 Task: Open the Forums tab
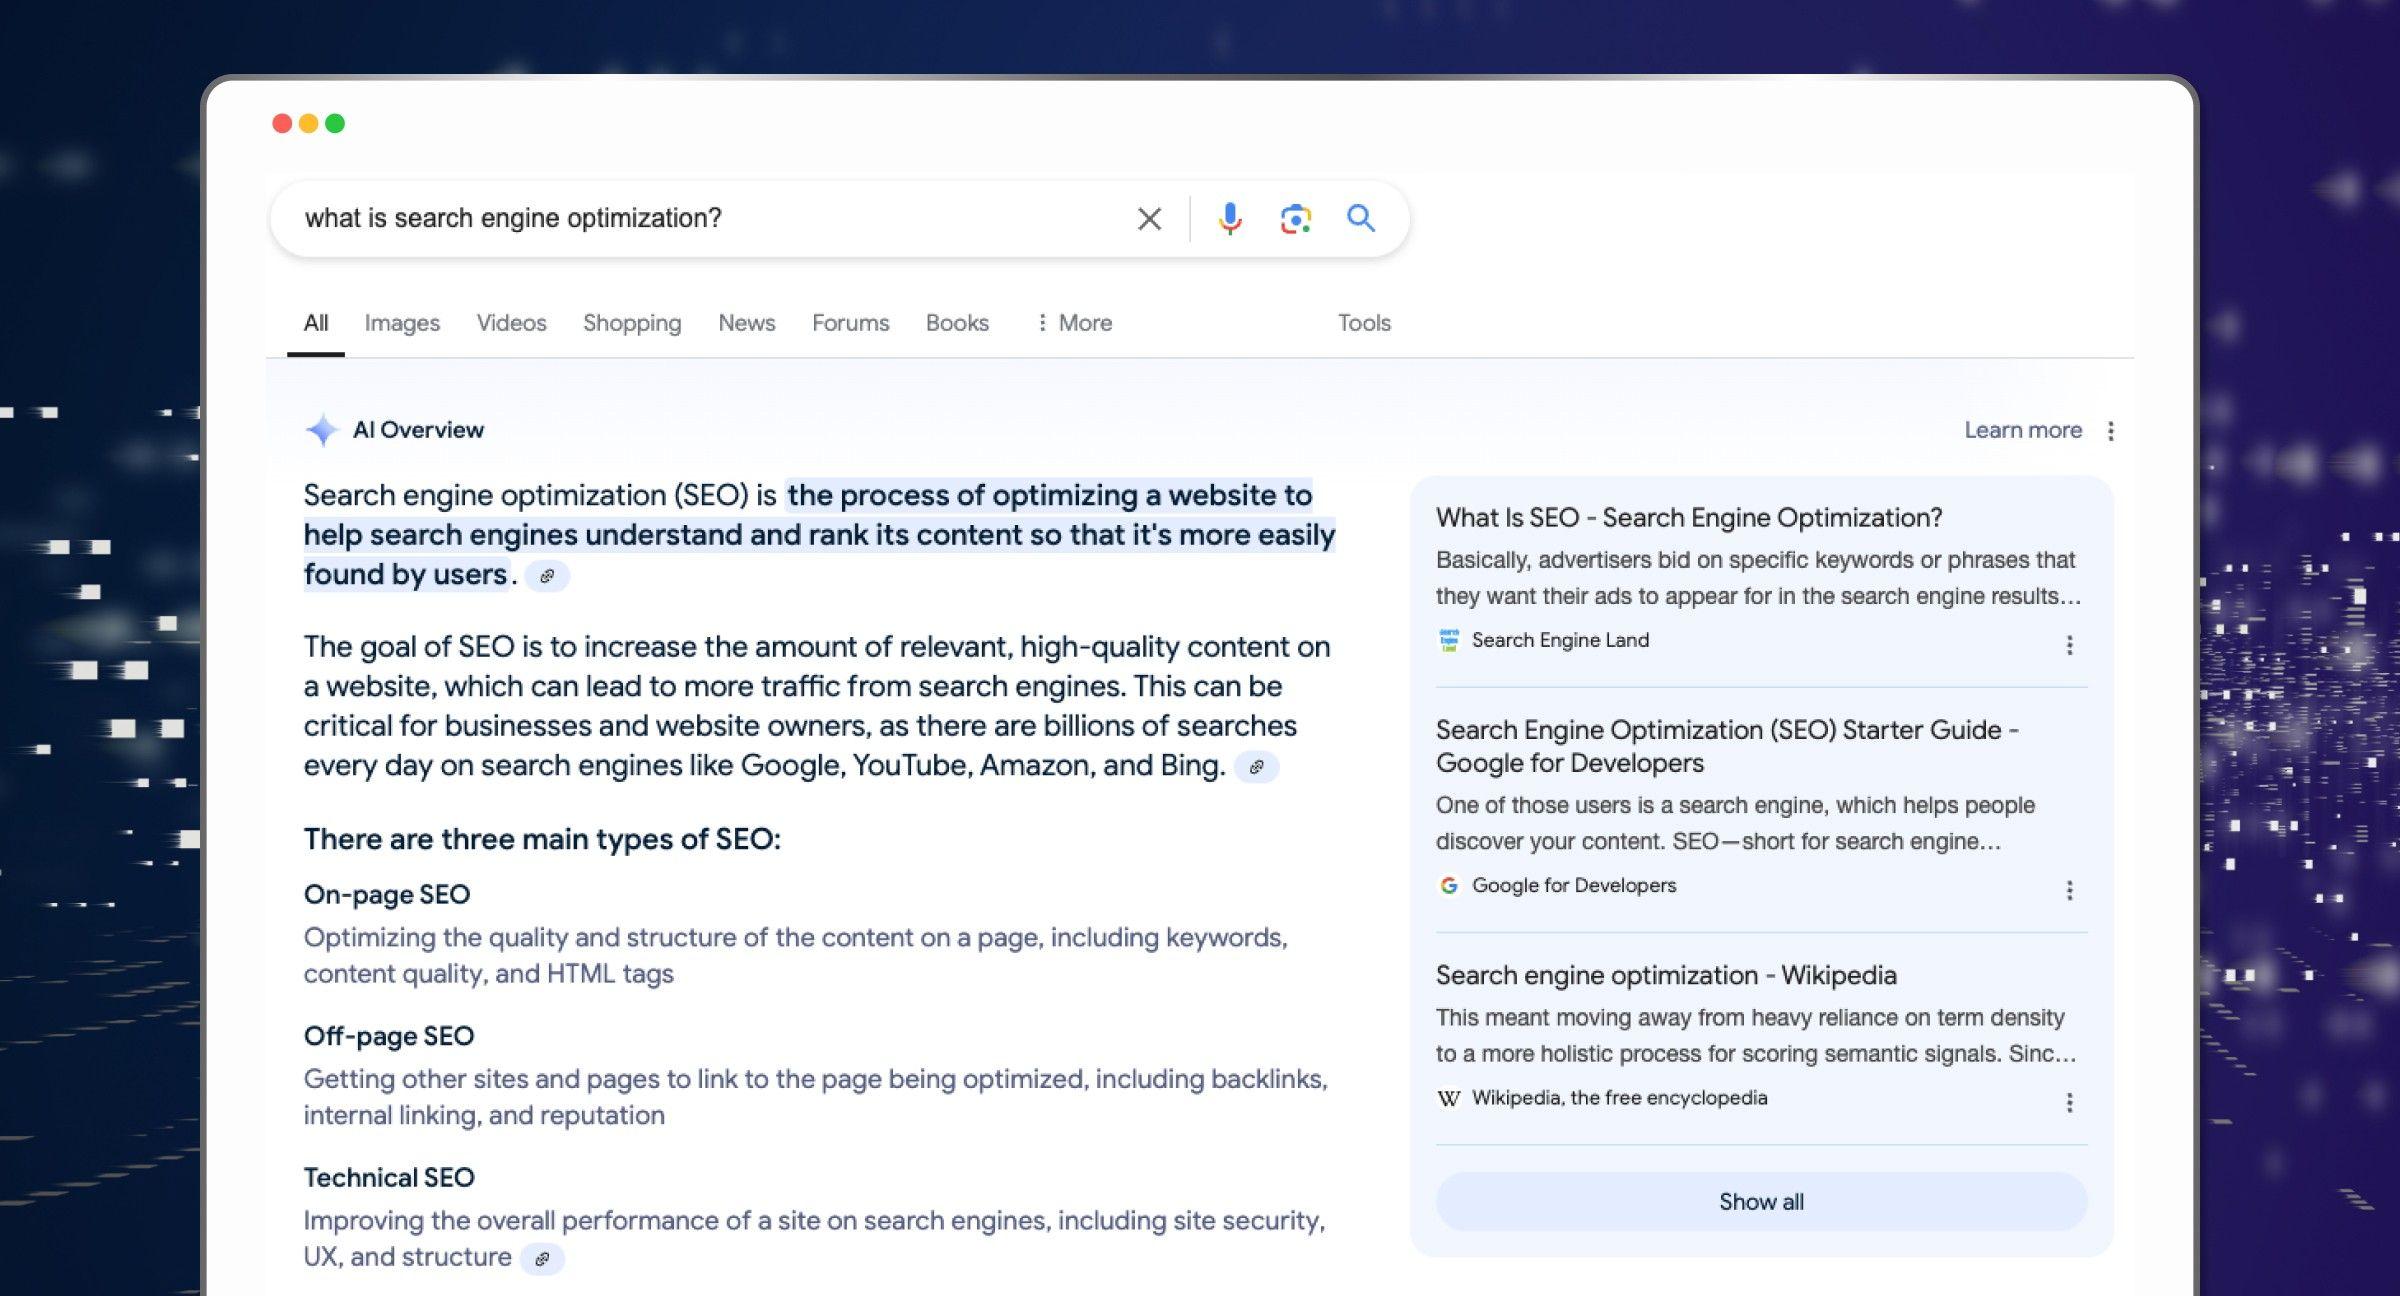850,323
